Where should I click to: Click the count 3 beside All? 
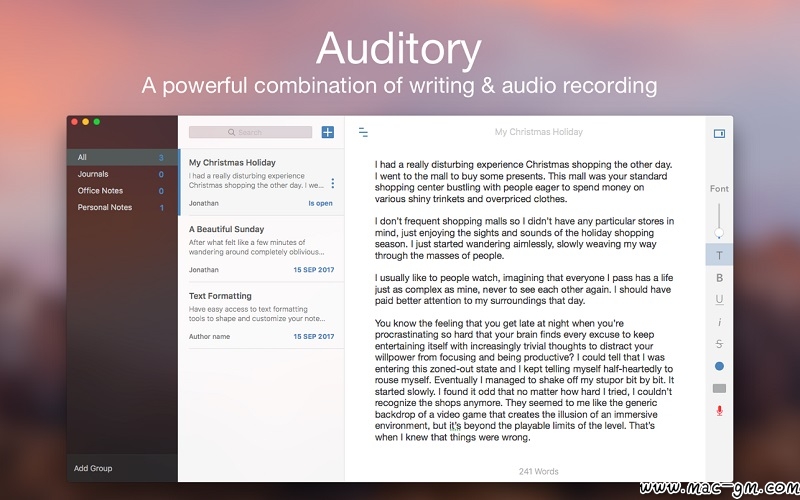[x=161, y=158]
